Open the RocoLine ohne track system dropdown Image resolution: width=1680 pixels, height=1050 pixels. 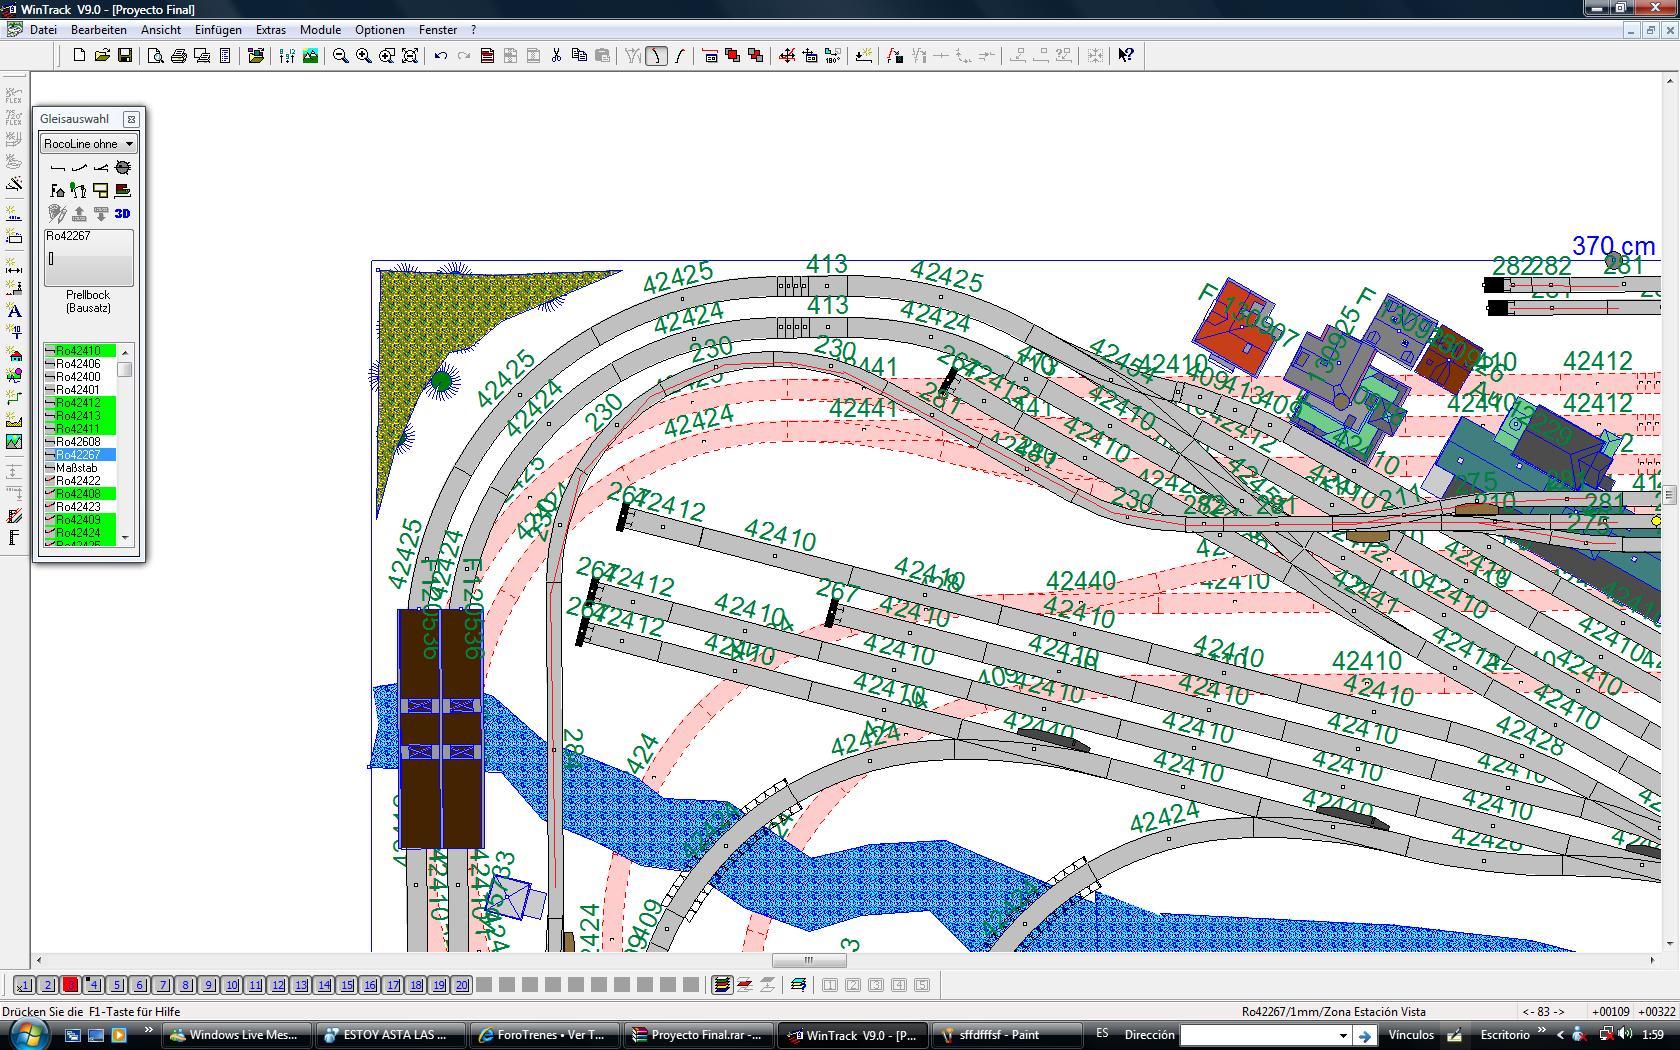[x=88, y=144]
